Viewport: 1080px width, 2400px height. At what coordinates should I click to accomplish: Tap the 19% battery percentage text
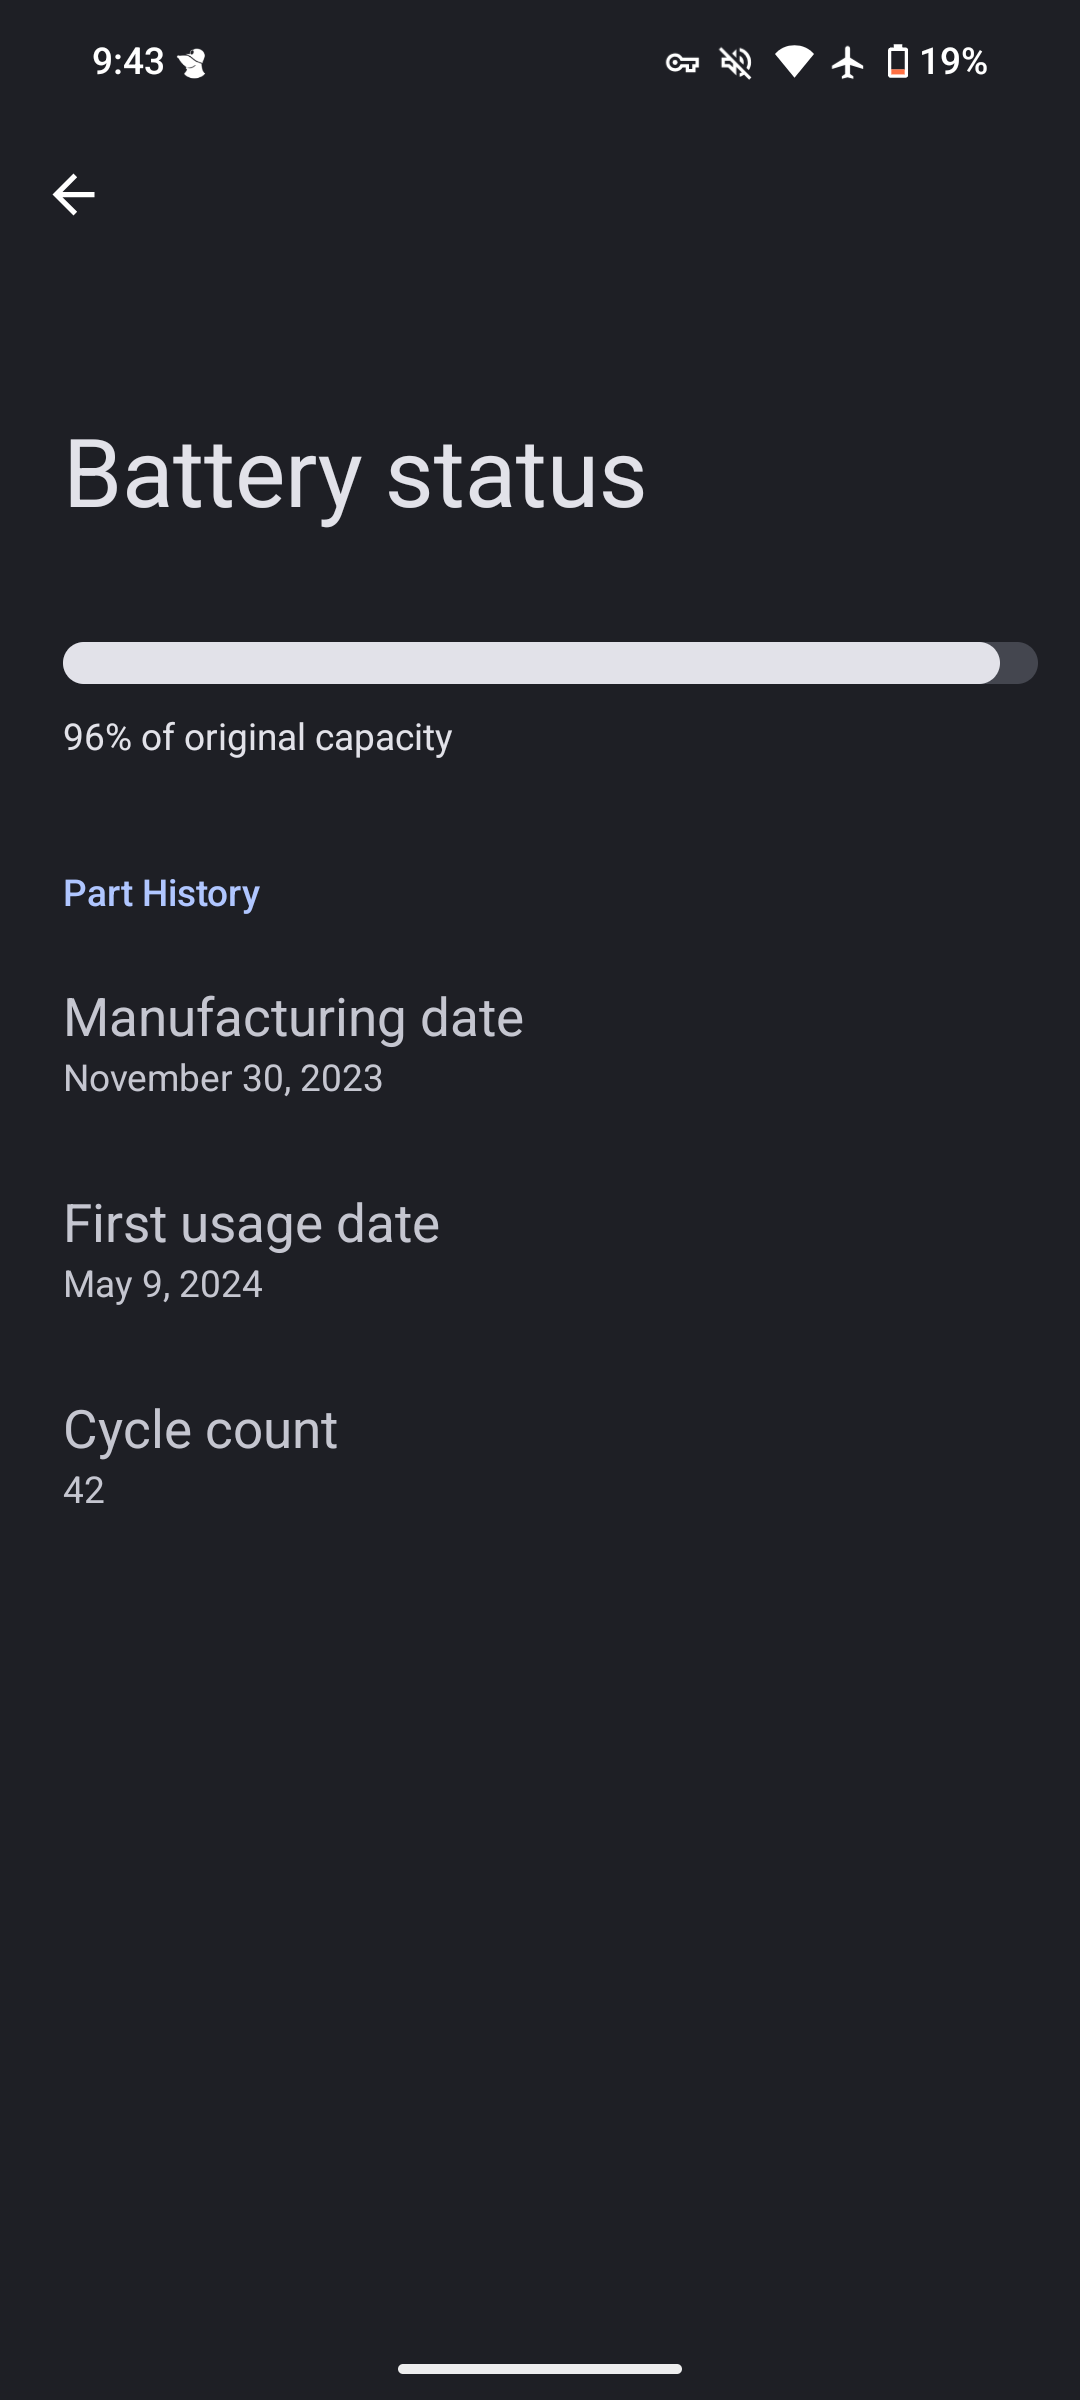tap(953, 62)
